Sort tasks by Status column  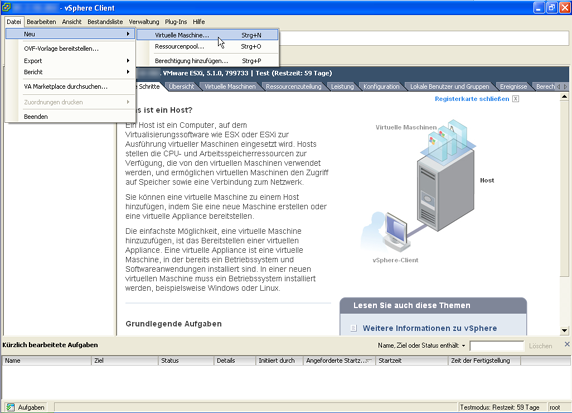coord(186,360)
